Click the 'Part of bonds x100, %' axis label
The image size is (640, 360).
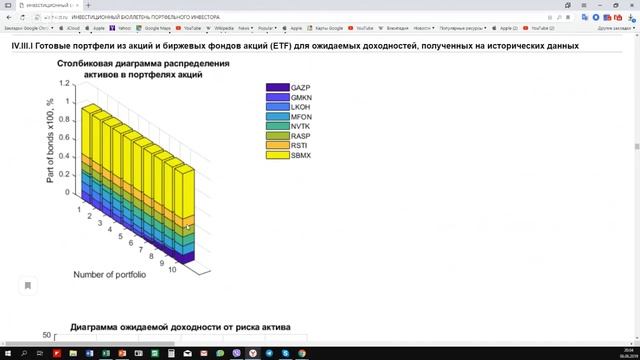pyautogui.click(x=50, y=140)
